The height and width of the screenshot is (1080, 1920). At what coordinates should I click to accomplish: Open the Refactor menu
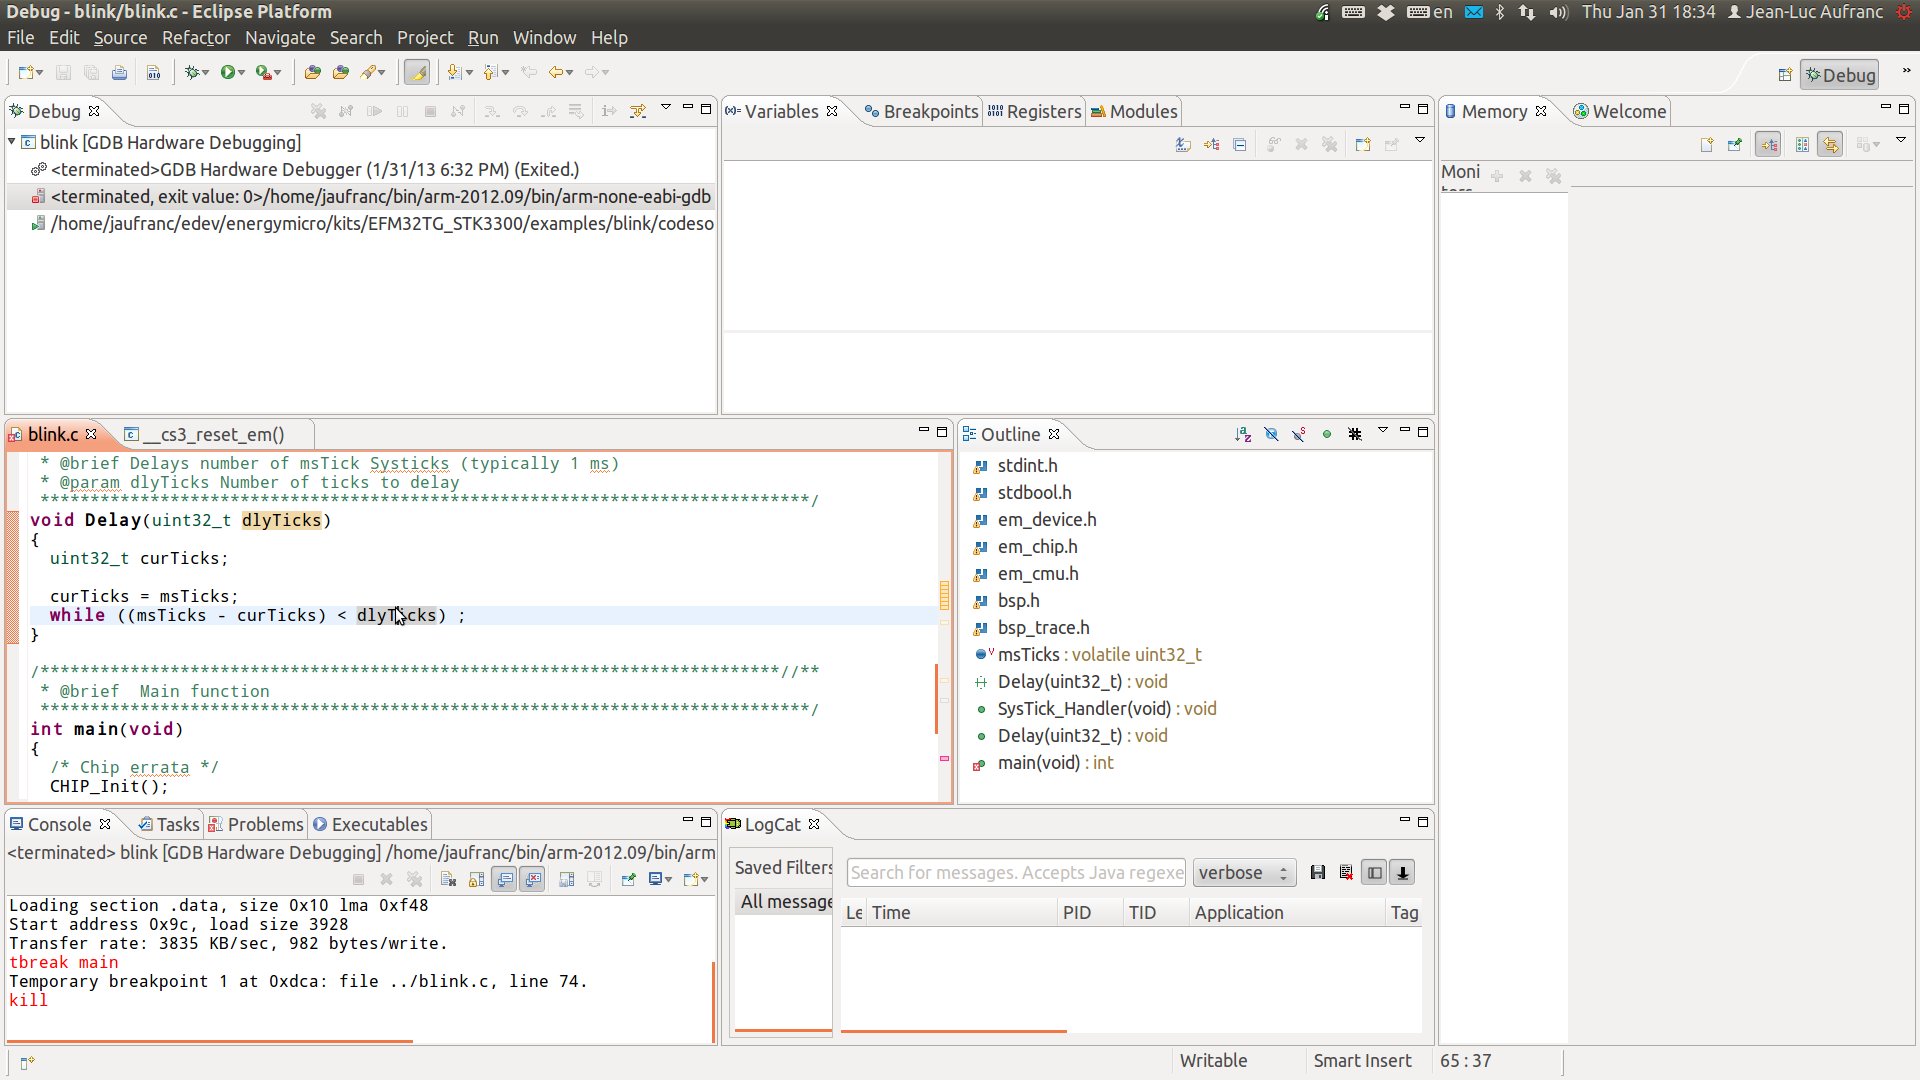point(196,38)
